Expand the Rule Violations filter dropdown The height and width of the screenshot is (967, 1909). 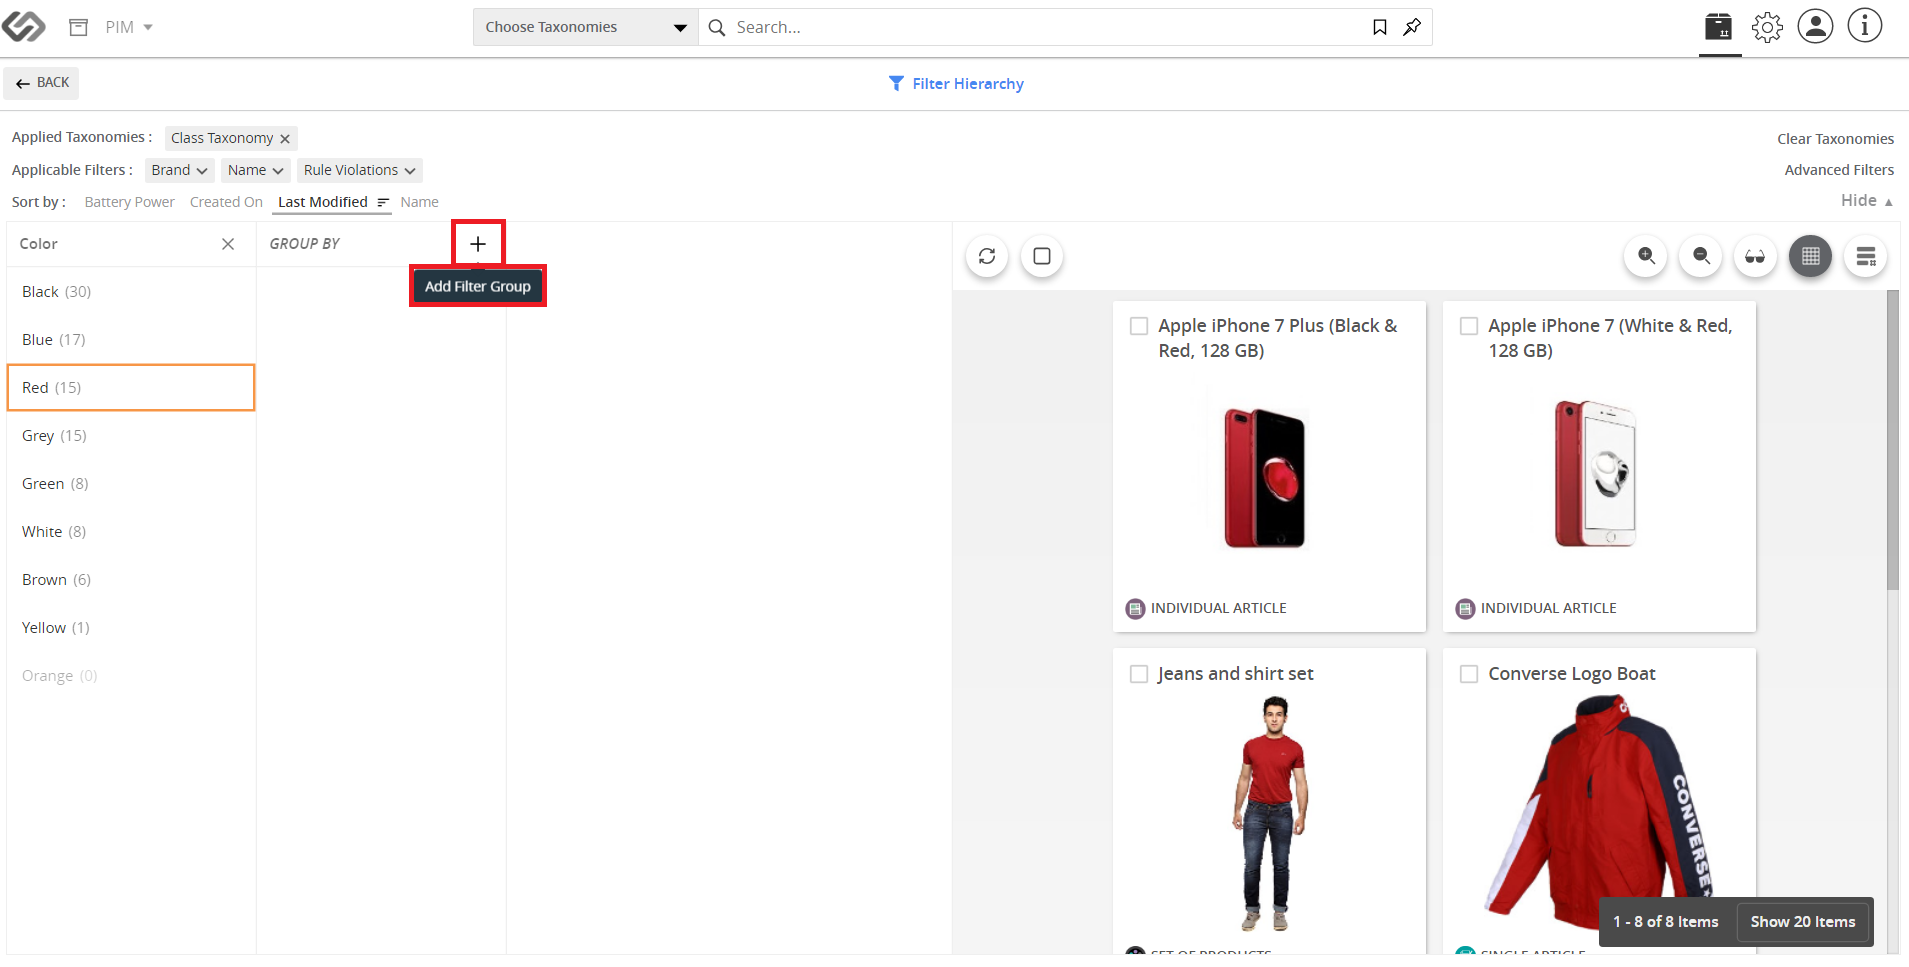coord(360,170)
